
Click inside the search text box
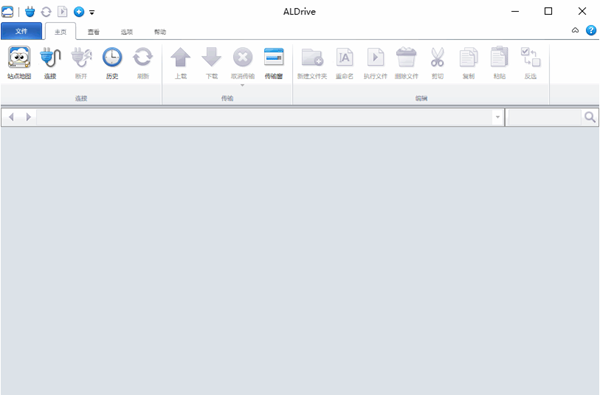tap(545, 117)
